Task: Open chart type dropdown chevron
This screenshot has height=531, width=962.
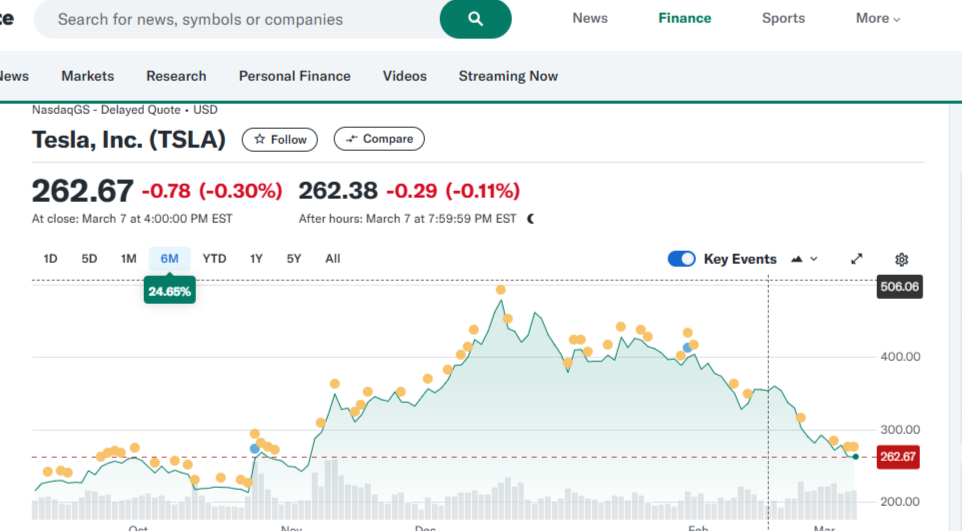Action: point(814,259)
